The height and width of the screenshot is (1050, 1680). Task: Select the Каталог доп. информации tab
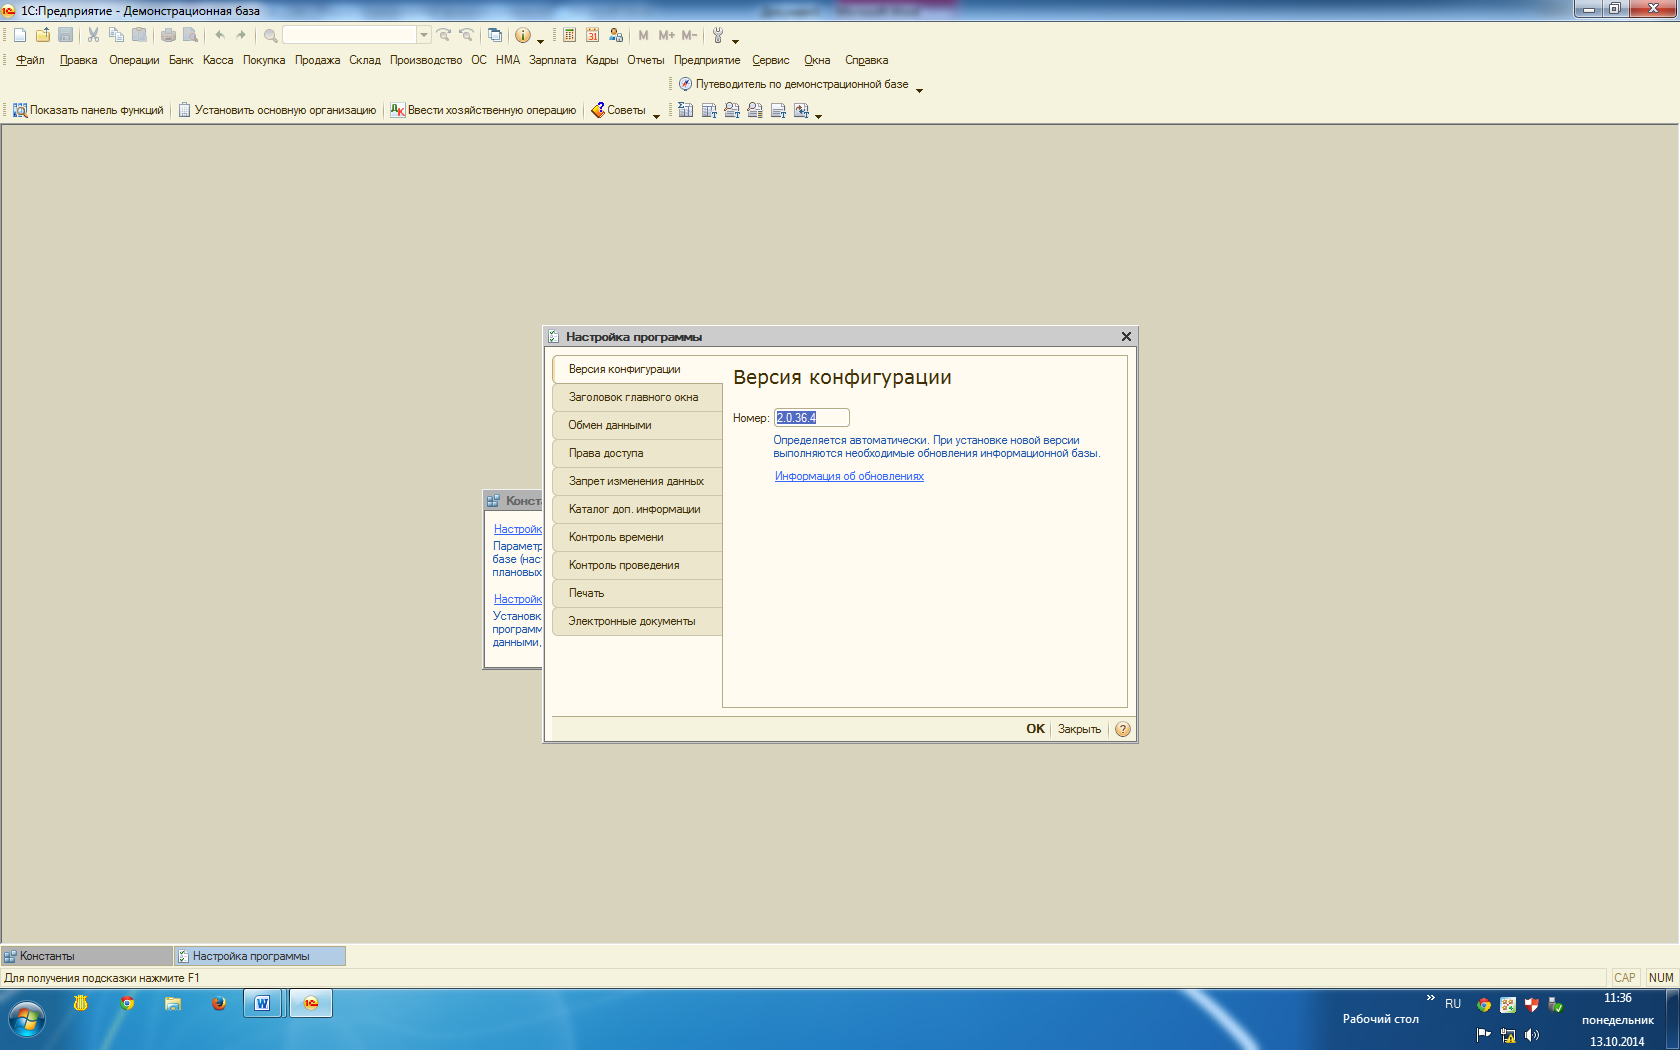coord(637,509)
